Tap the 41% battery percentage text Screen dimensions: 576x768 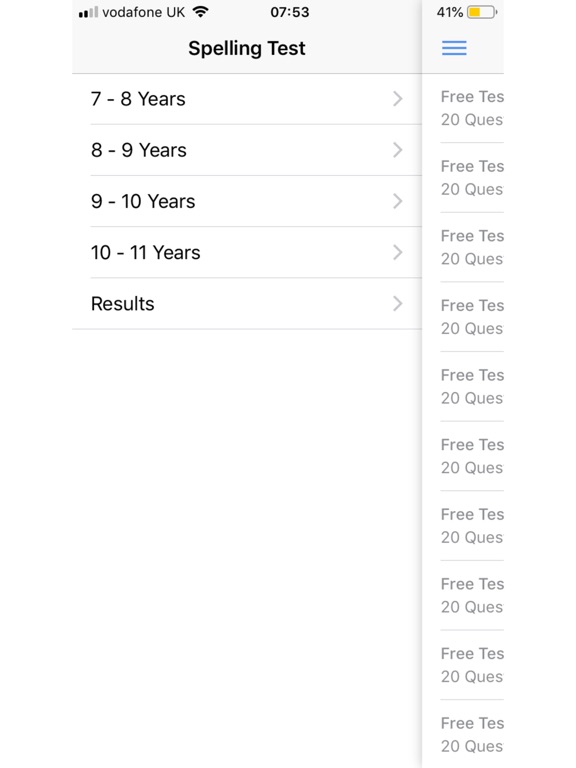tap(450, 12)
